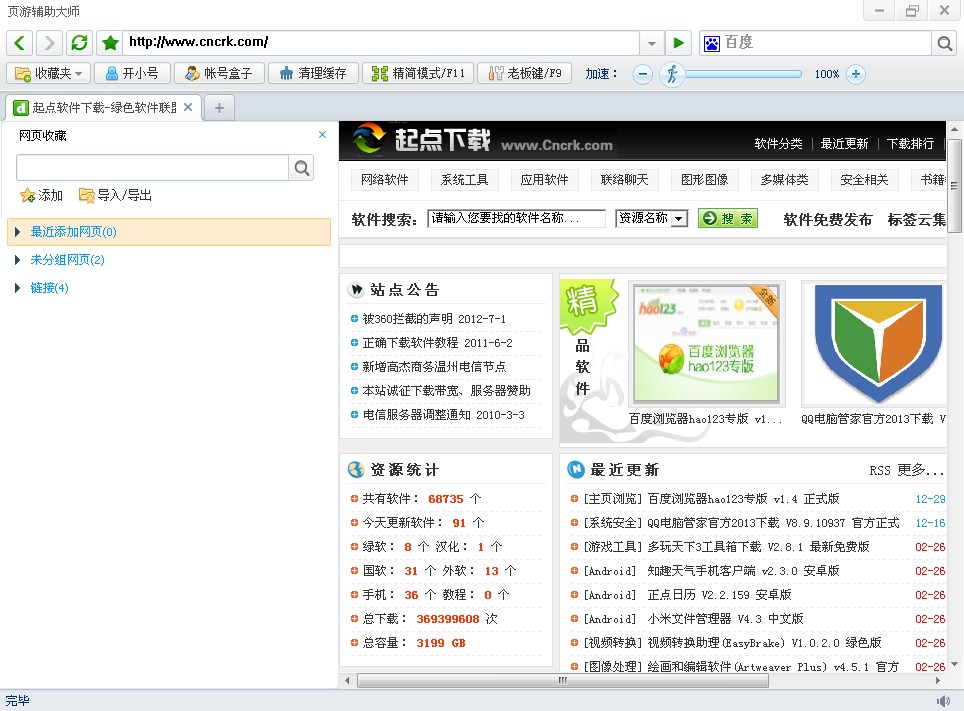The height and width of the screenshot is (711, 964).
Task: Click the green Go arrow button
Action: 678,43
